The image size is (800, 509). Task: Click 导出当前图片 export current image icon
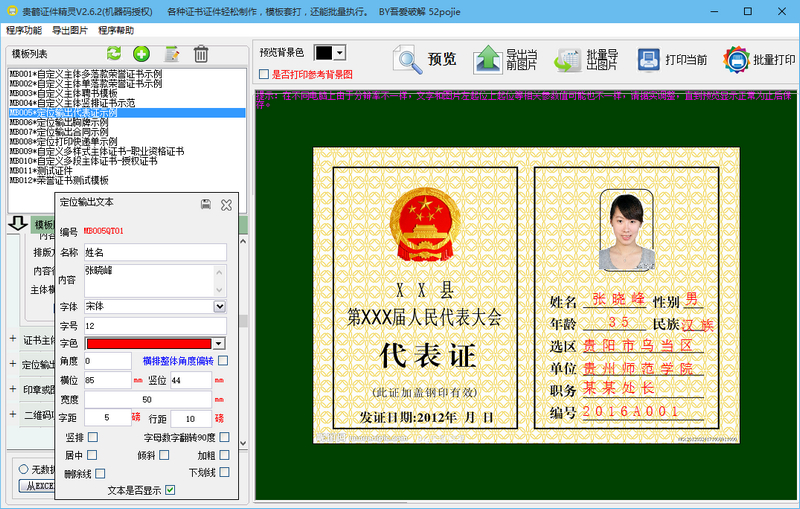pyautogui.click(x=488, y=59)
